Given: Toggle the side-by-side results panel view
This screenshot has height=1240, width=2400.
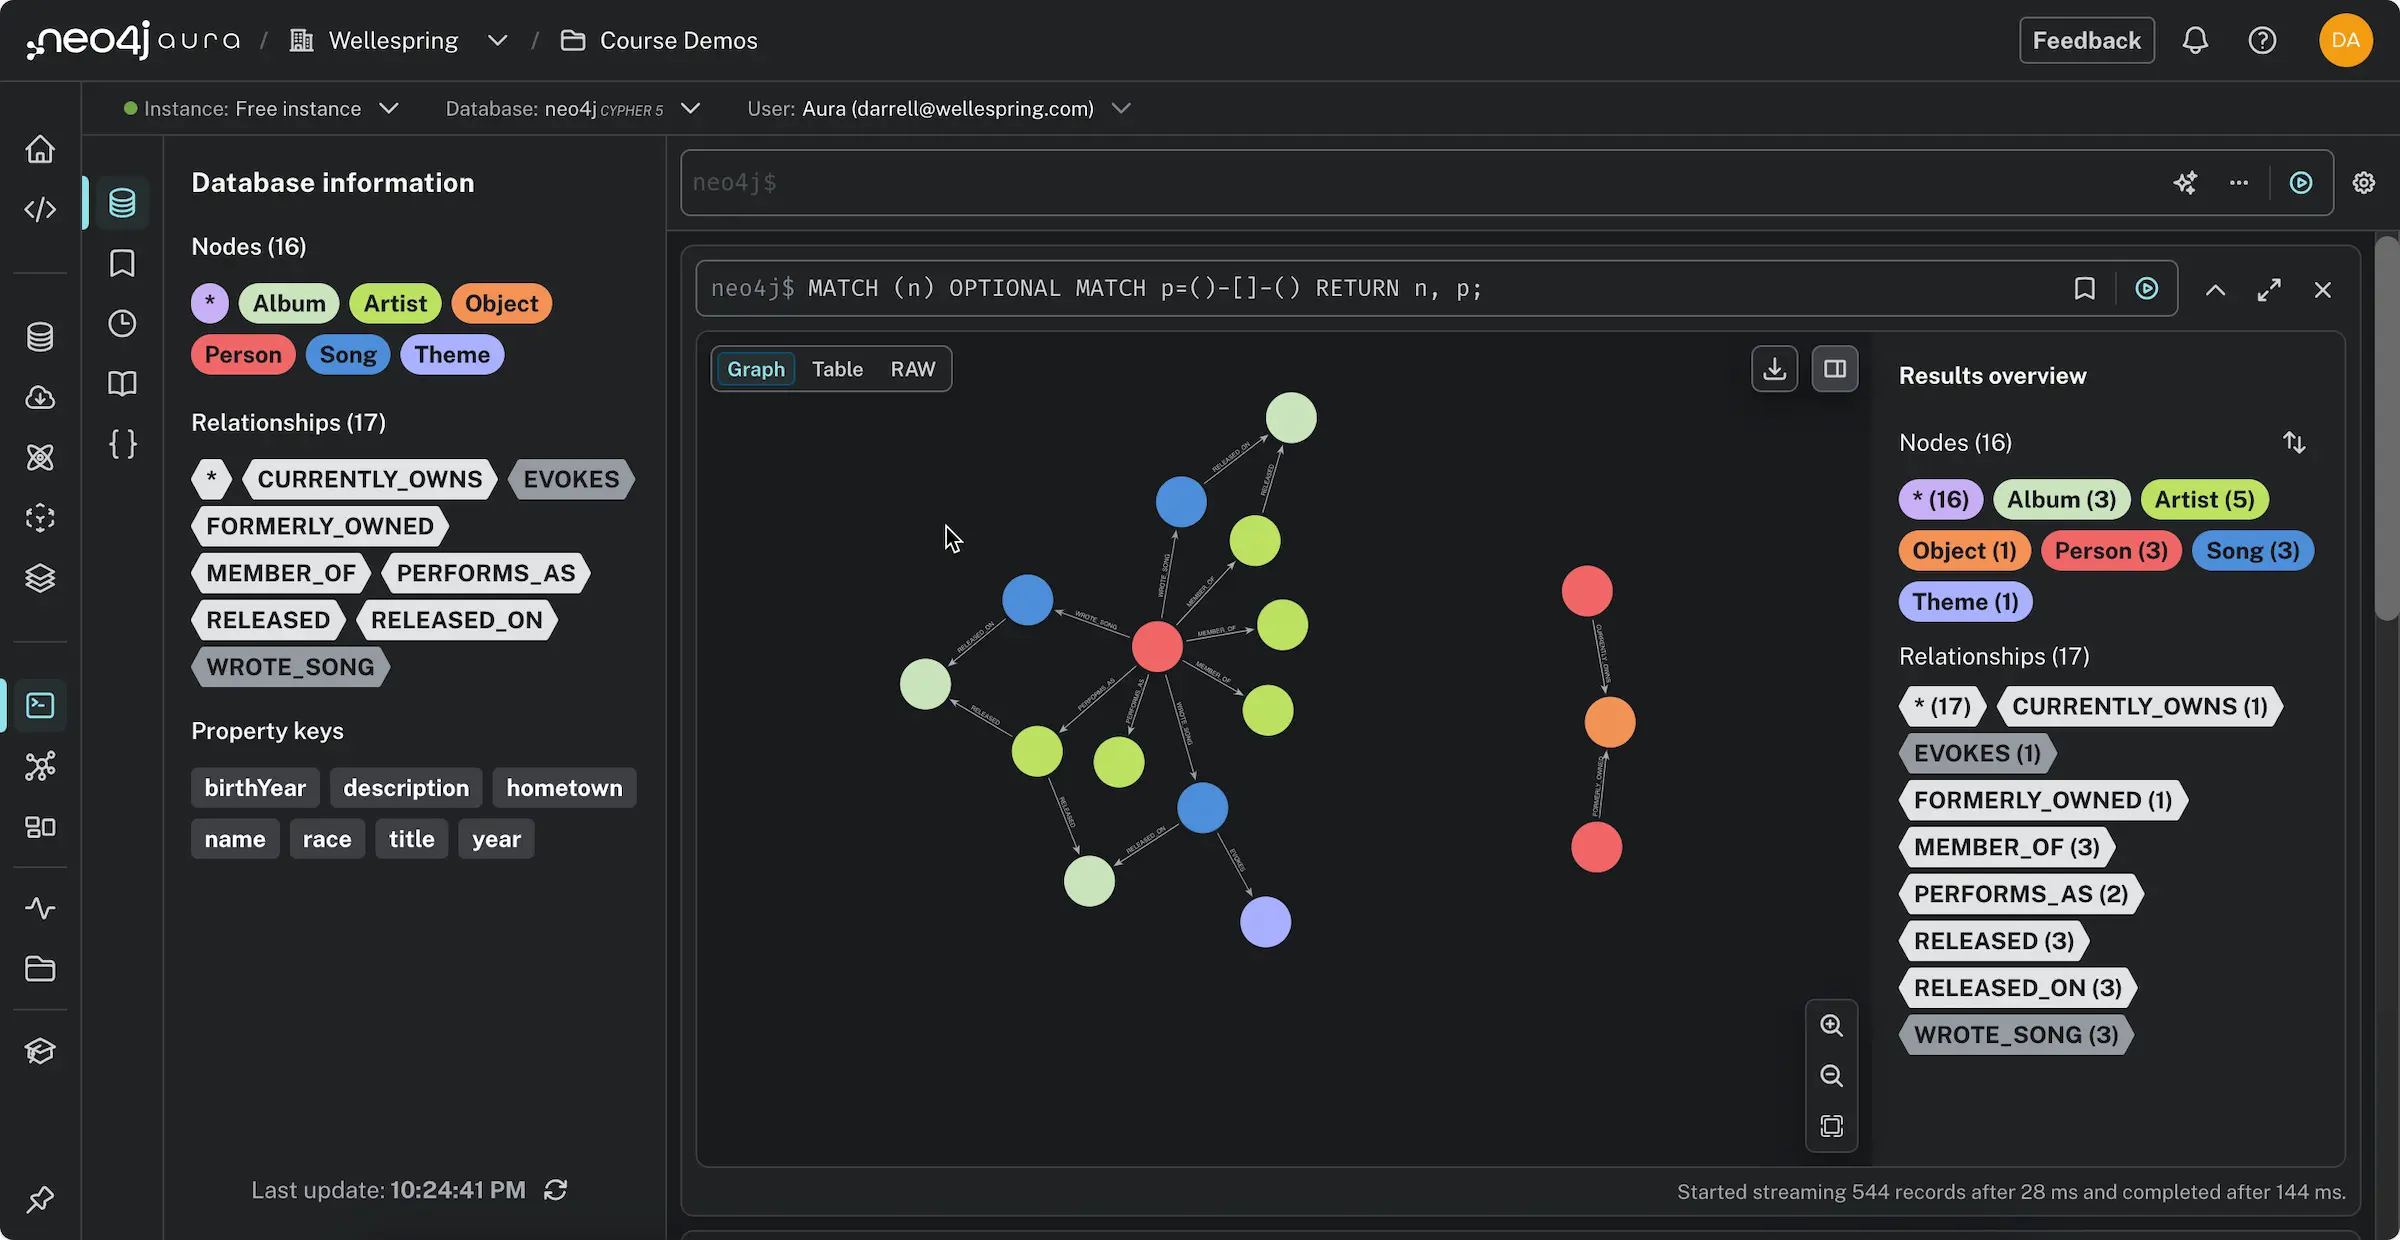Looking at the screenshot, I should tap(1835, 368).
